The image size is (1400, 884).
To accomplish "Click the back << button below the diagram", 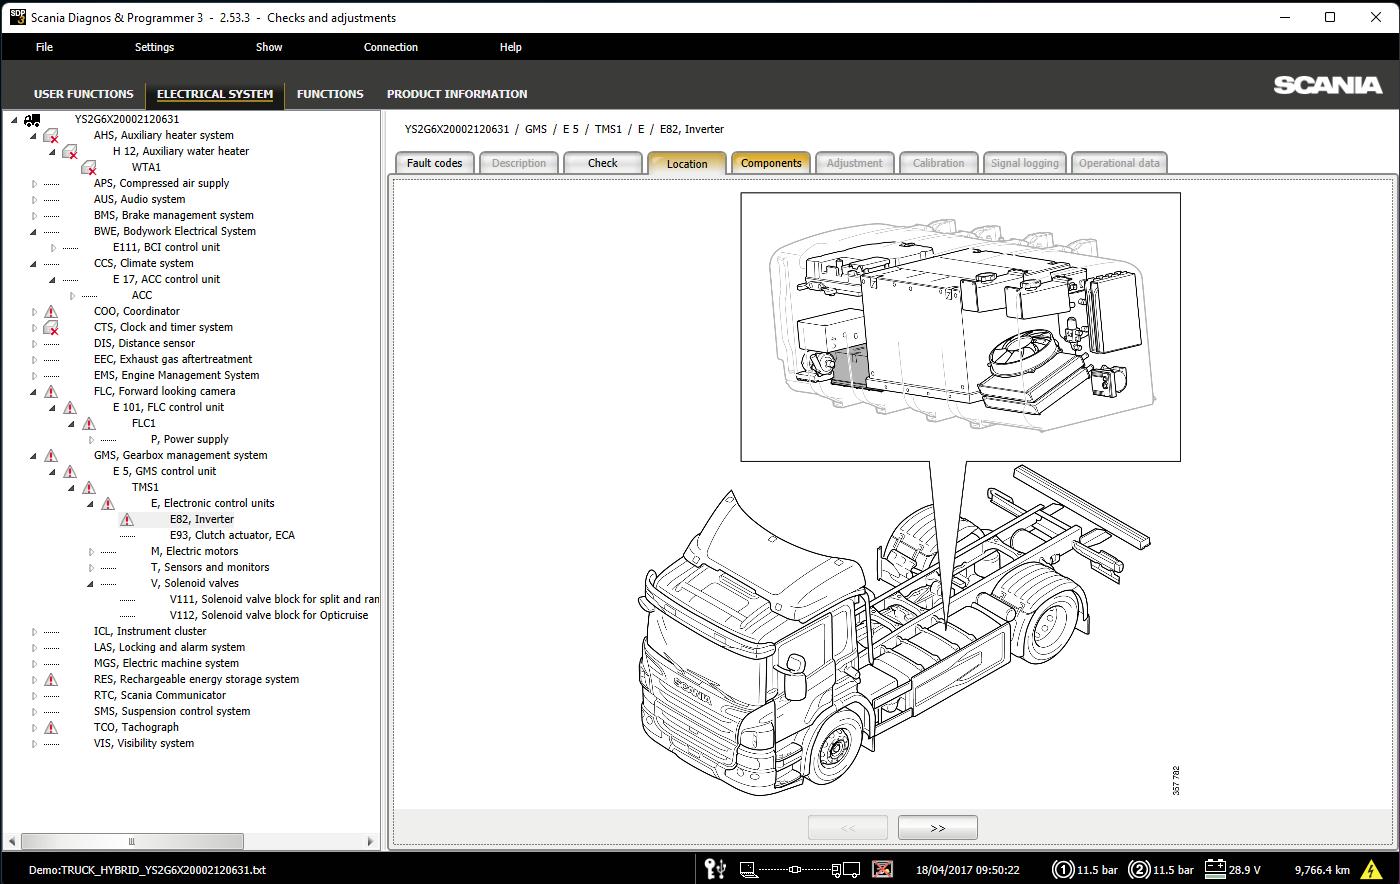I will coord(847,827).
